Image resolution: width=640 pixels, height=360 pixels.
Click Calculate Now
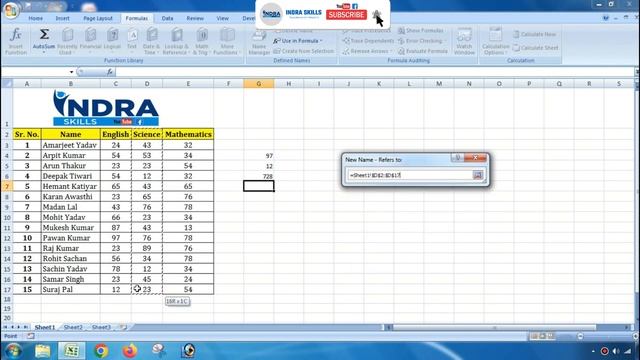tap(535, 34)
